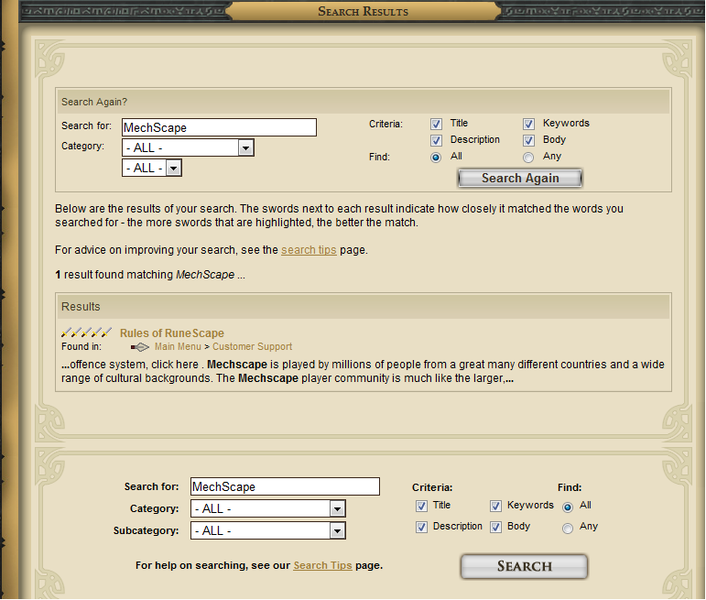
Task: Open the Rules of RuneScape result
Action: pyautogui.click(x=172, y=333)
